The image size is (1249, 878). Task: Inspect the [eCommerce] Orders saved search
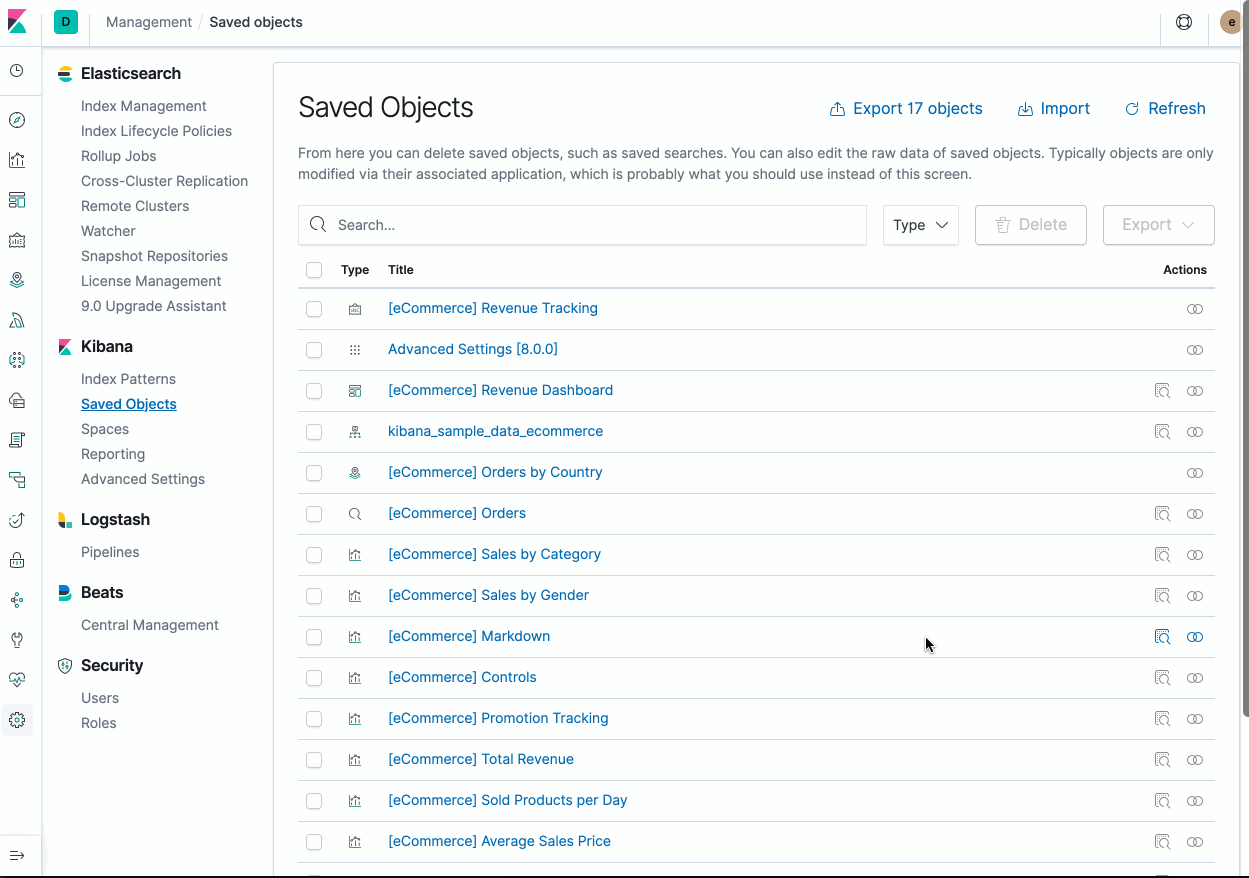click(1162, 514)
